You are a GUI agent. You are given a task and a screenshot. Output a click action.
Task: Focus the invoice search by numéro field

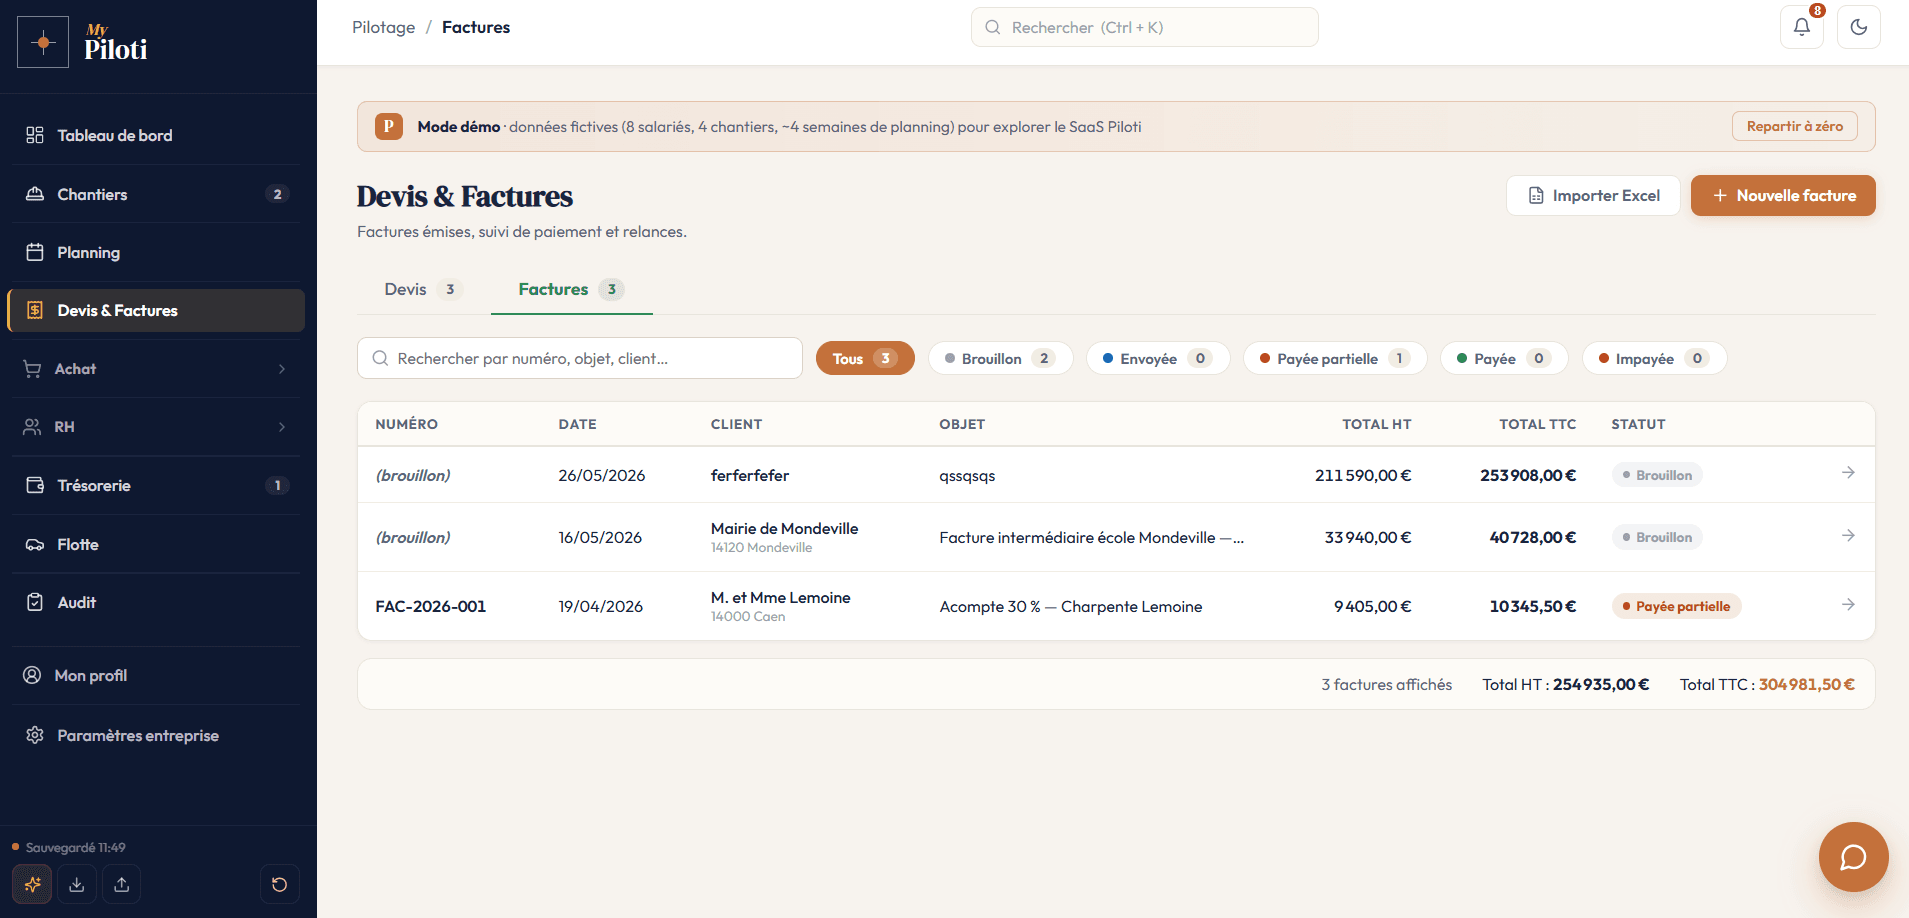[x=580, y=358]
